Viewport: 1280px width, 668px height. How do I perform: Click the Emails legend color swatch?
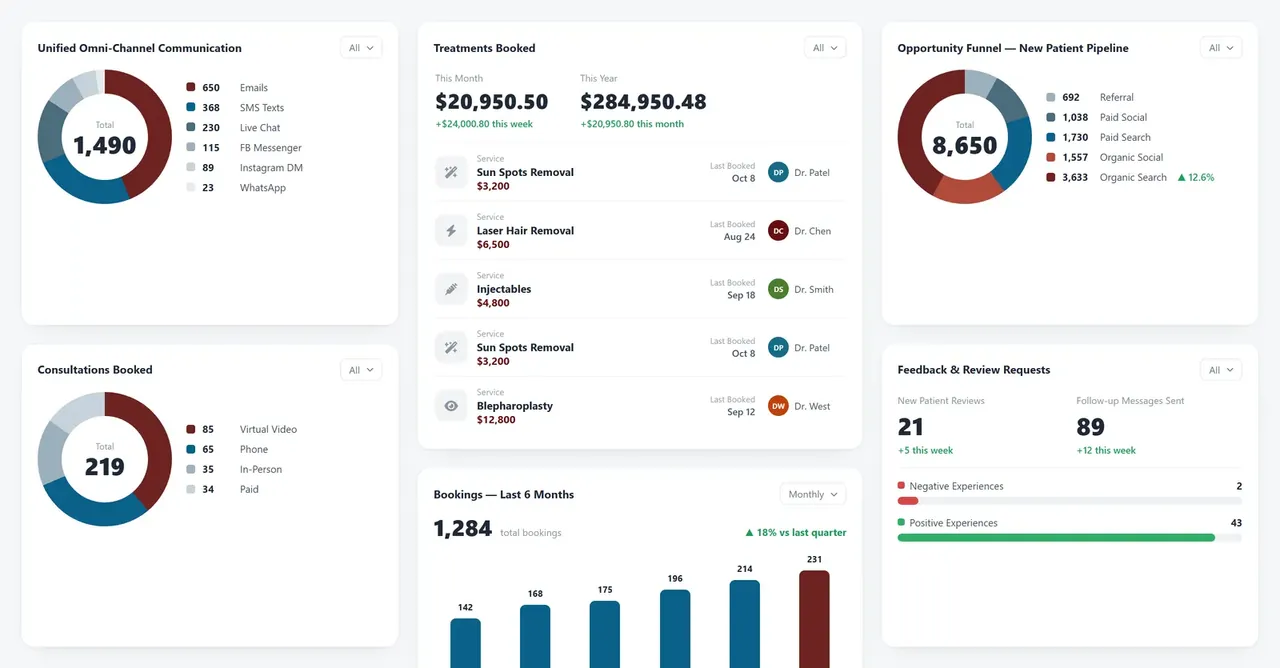(191, 87)
